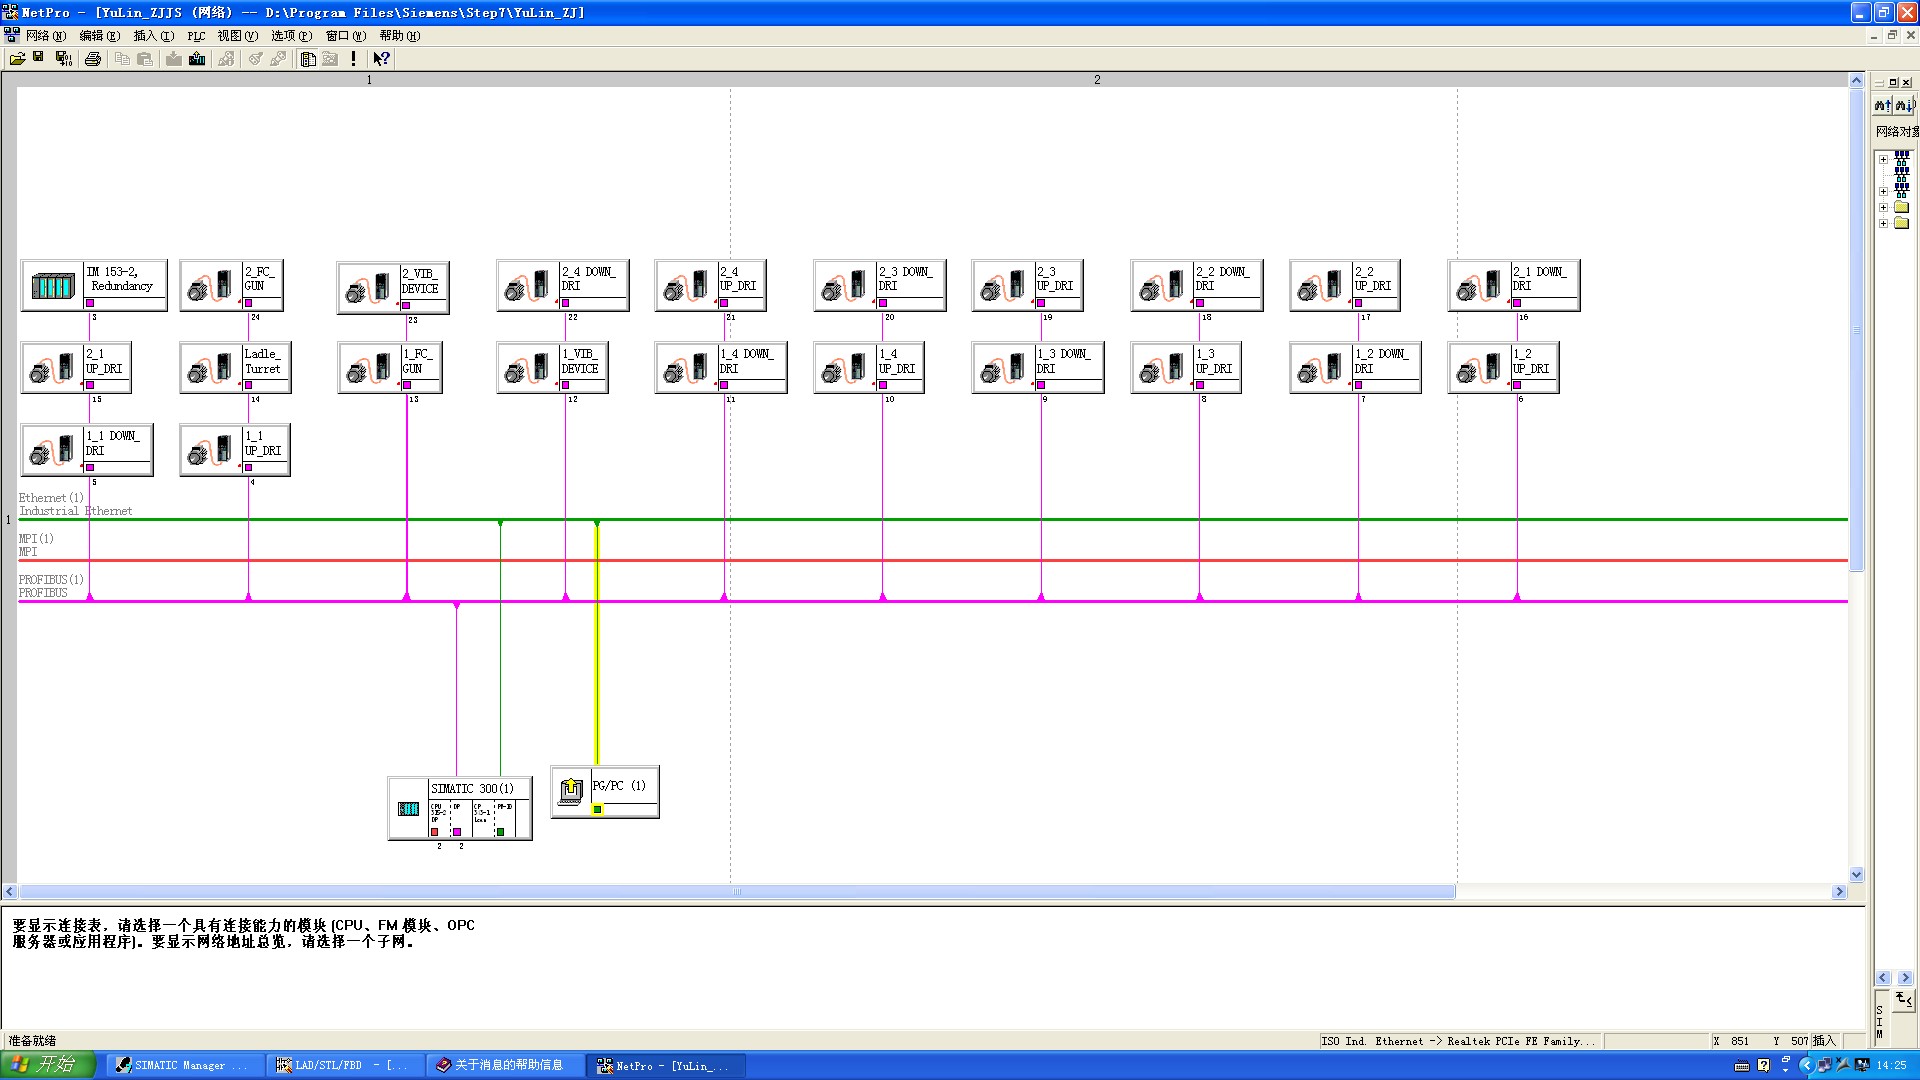
Task: Click the 开始 Start button
Action: pos(47,1064)
